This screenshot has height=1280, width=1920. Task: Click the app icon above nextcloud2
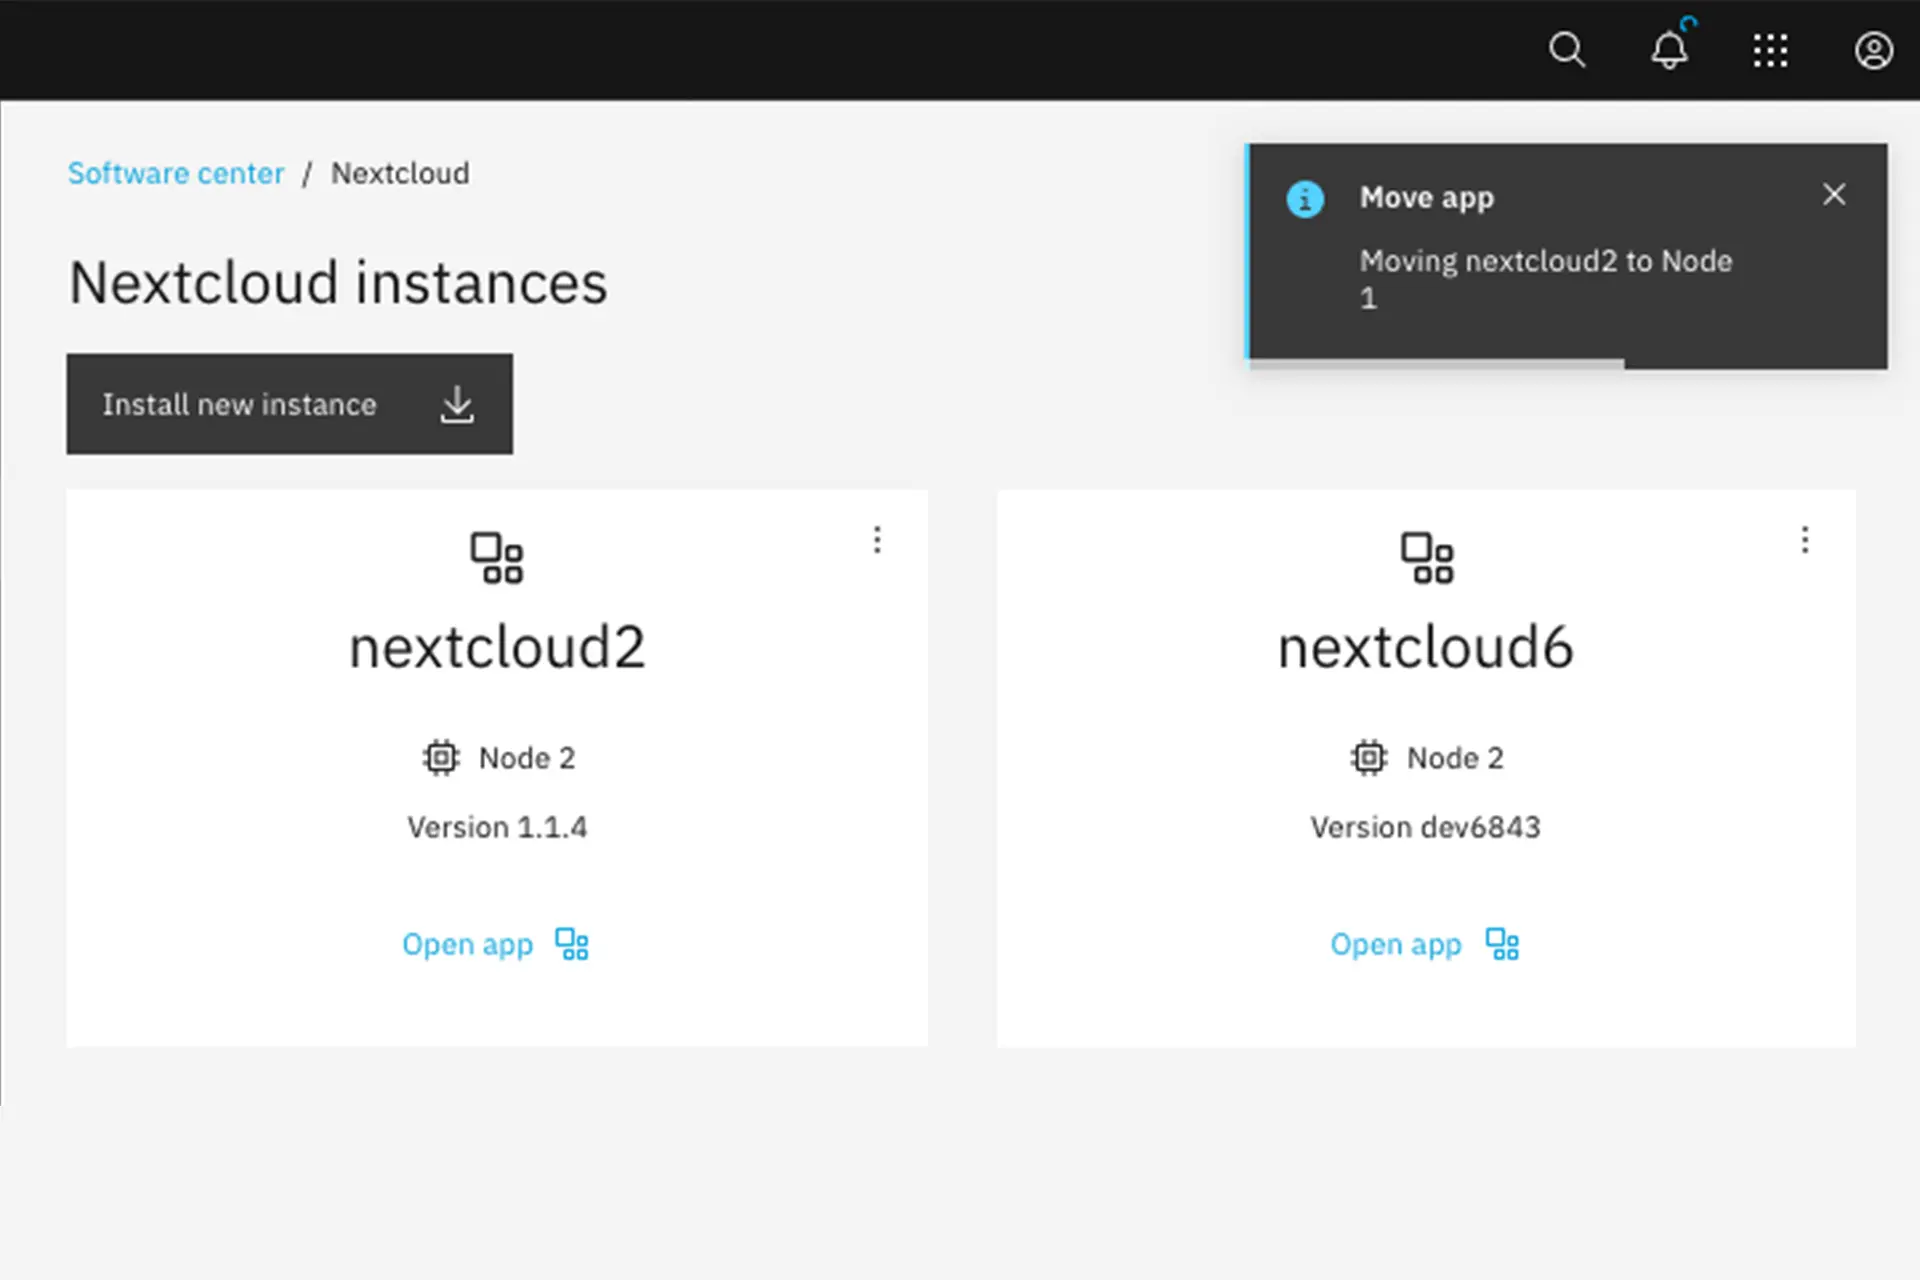497,558
